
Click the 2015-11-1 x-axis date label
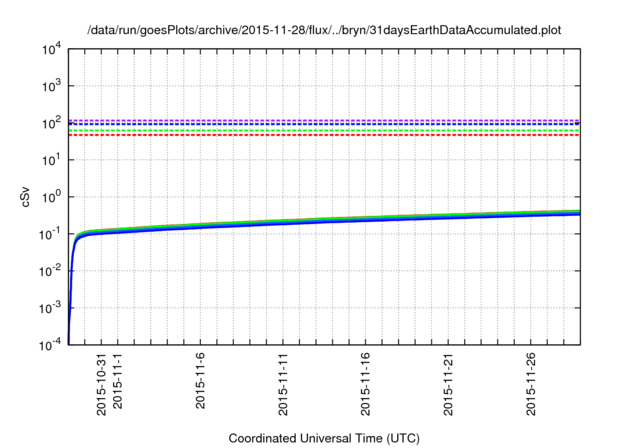[118, 381]
